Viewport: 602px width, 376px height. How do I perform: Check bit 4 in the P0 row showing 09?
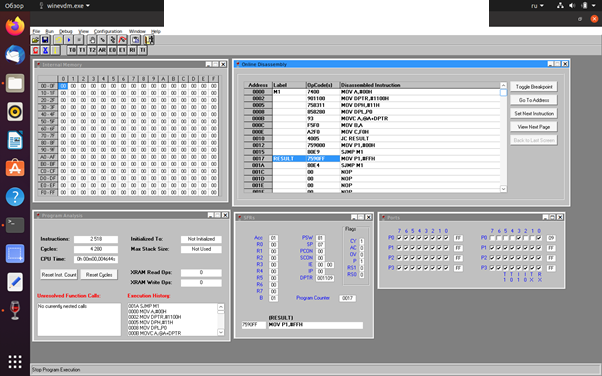pyautogui.click(x=512, y=238)
